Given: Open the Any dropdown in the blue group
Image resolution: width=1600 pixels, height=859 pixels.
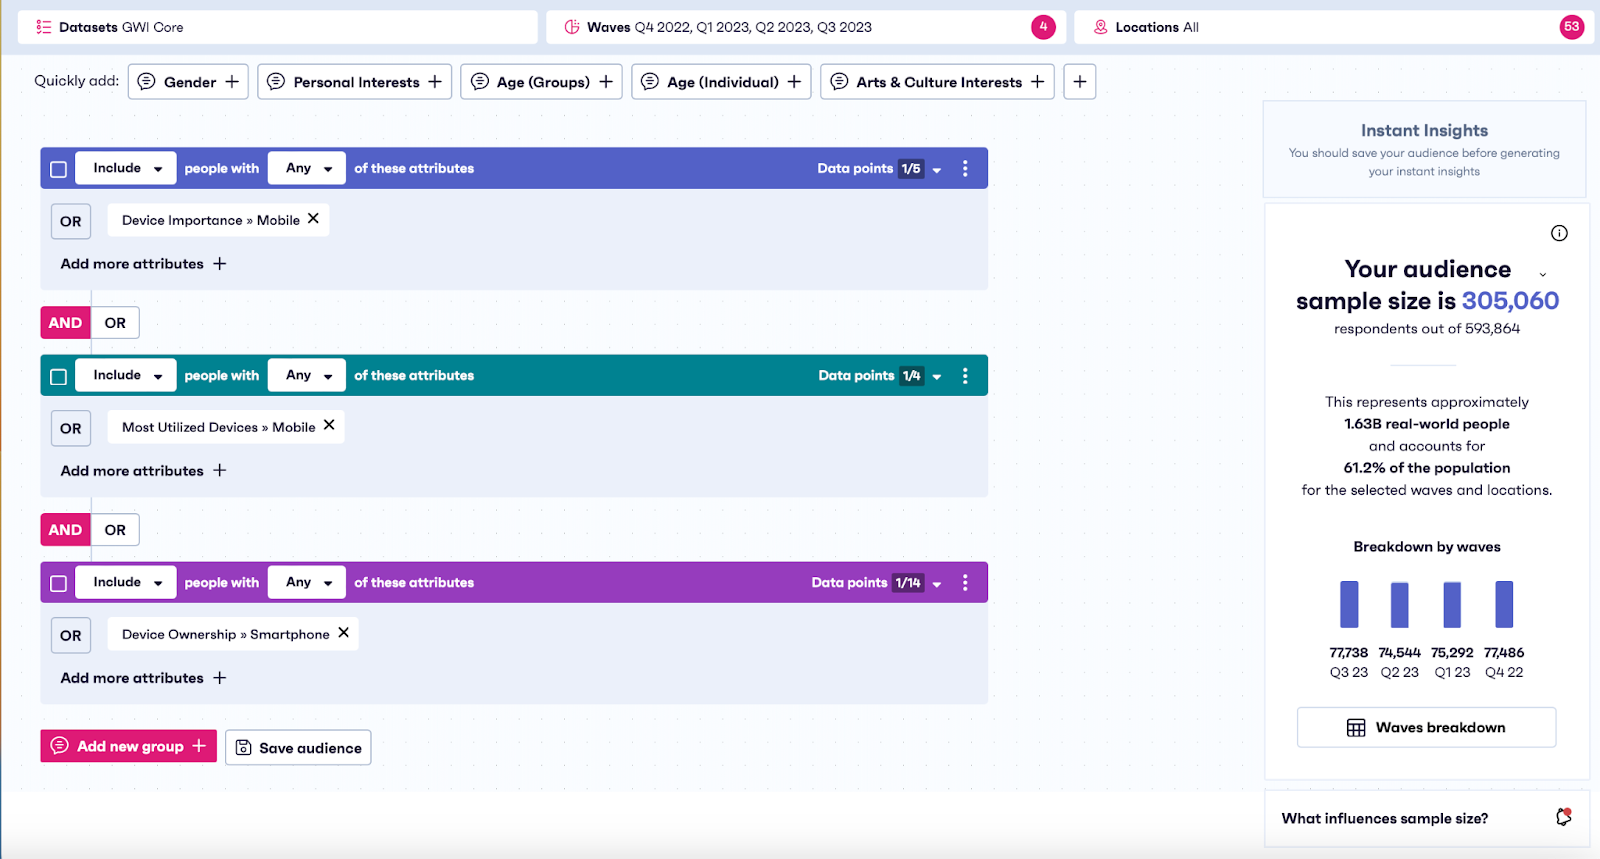Looking at the screenshot, I should click(x=307, y=168).
